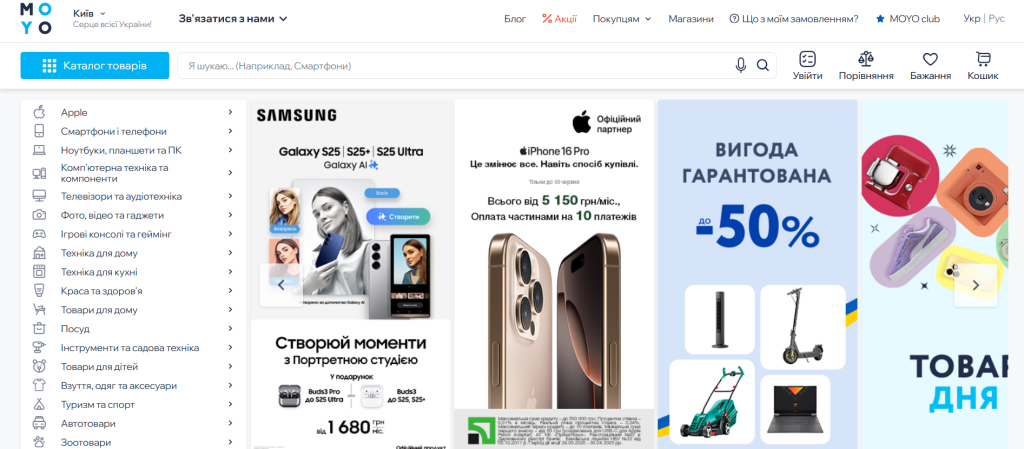Click the Увійти login icon
Viewport: 1024px width, 449px height.
click(808, 66)
